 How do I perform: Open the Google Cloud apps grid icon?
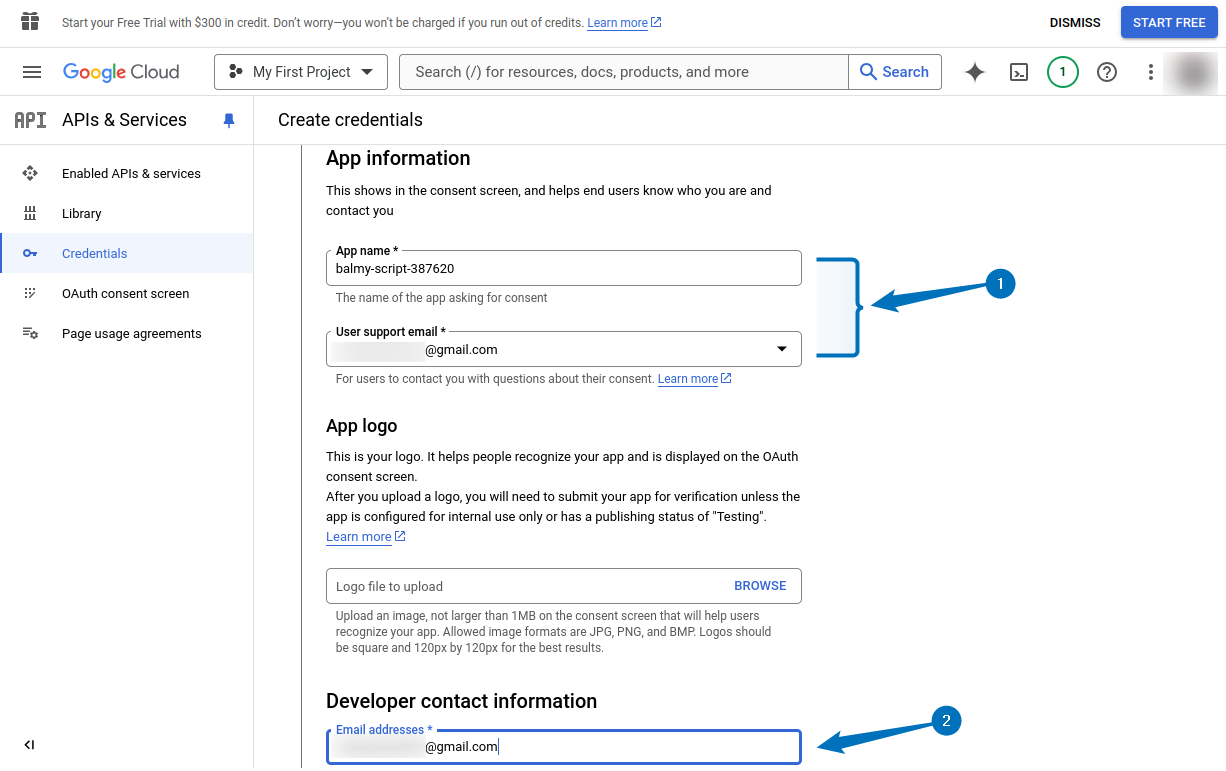(29, 21)
